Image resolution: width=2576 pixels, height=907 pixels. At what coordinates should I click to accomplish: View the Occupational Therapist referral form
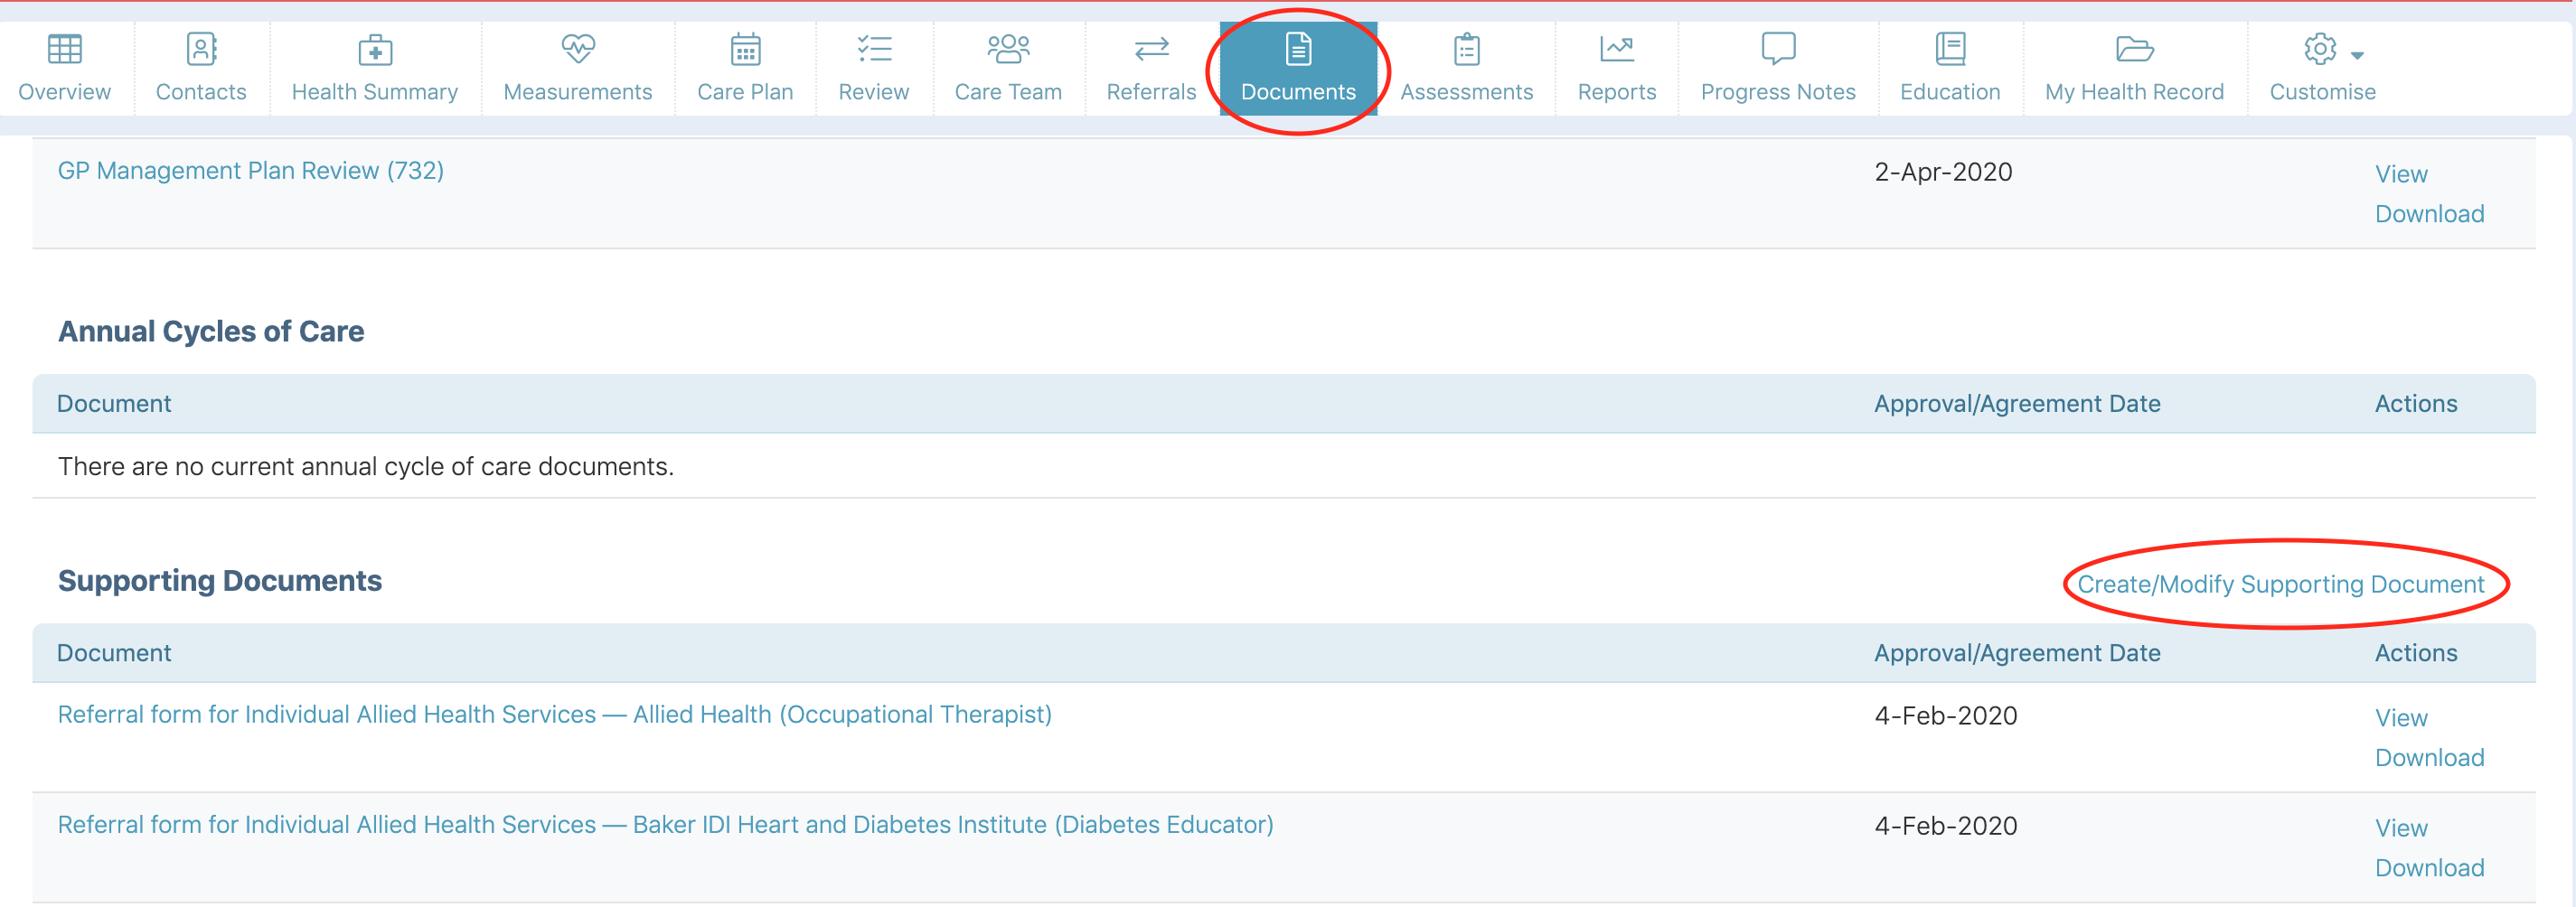[x=2400, y=718]
